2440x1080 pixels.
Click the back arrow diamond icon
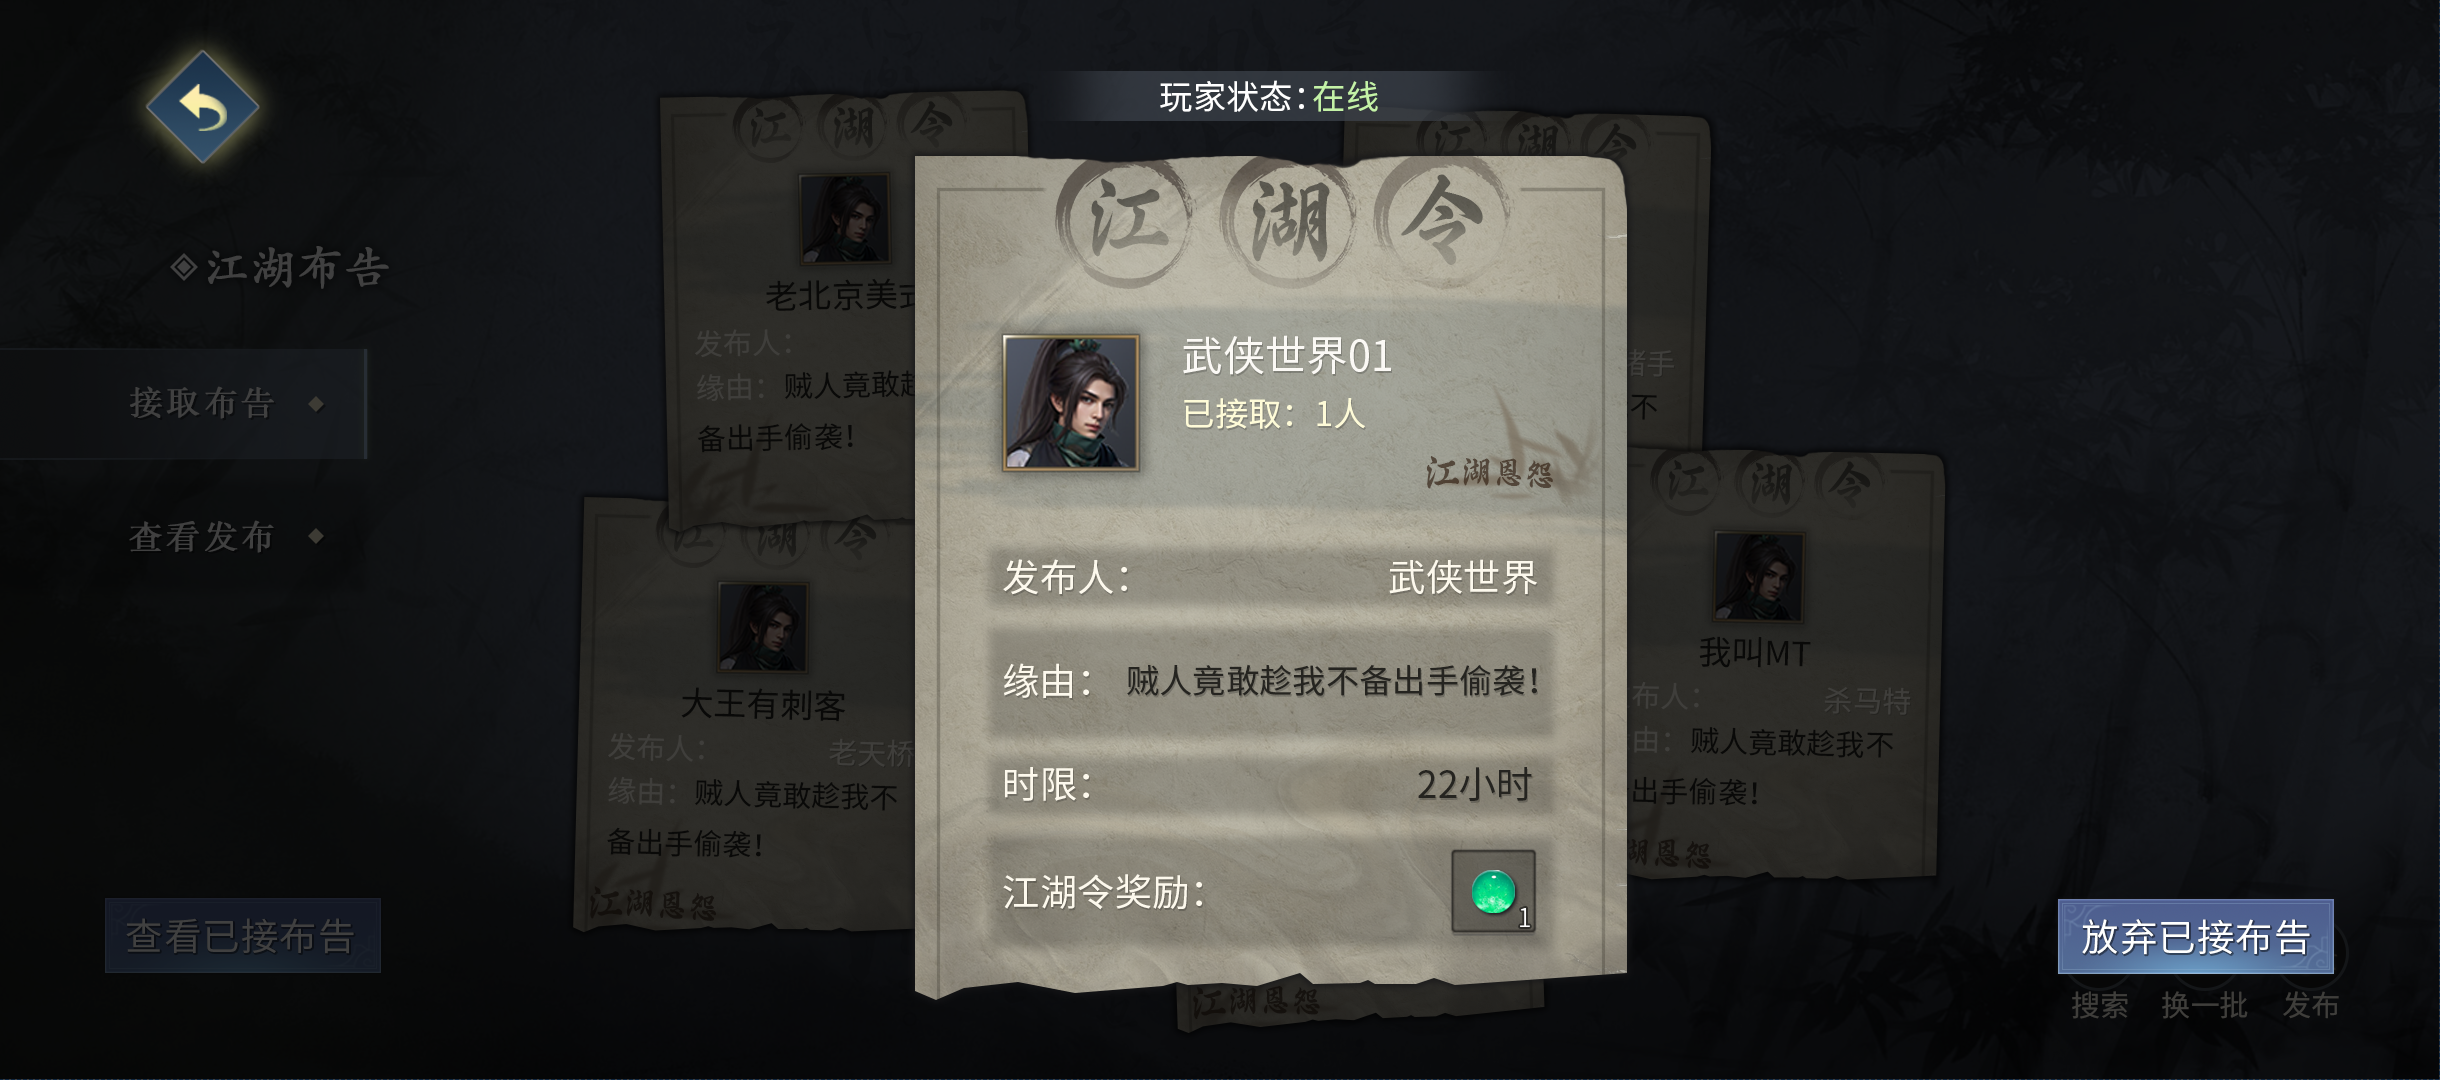[203, 107]
